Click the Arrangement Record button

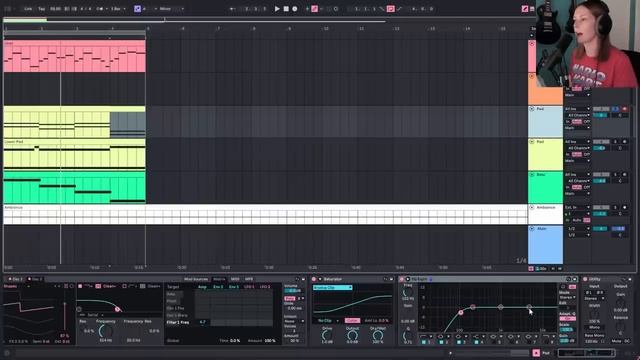[x=295, y=9]
